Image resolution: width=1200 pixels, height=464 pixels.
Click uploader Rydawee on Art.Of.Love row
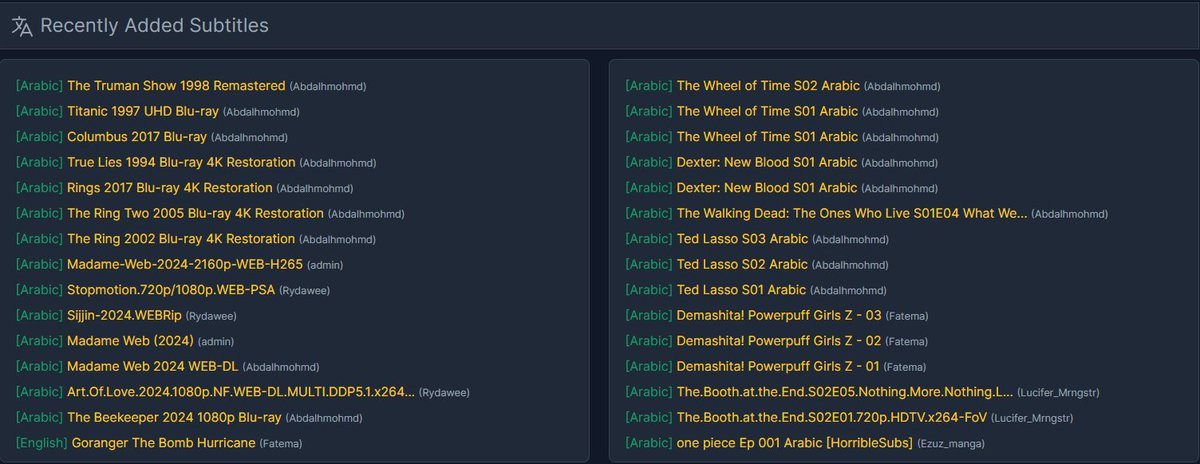click(x=444, y=393)
